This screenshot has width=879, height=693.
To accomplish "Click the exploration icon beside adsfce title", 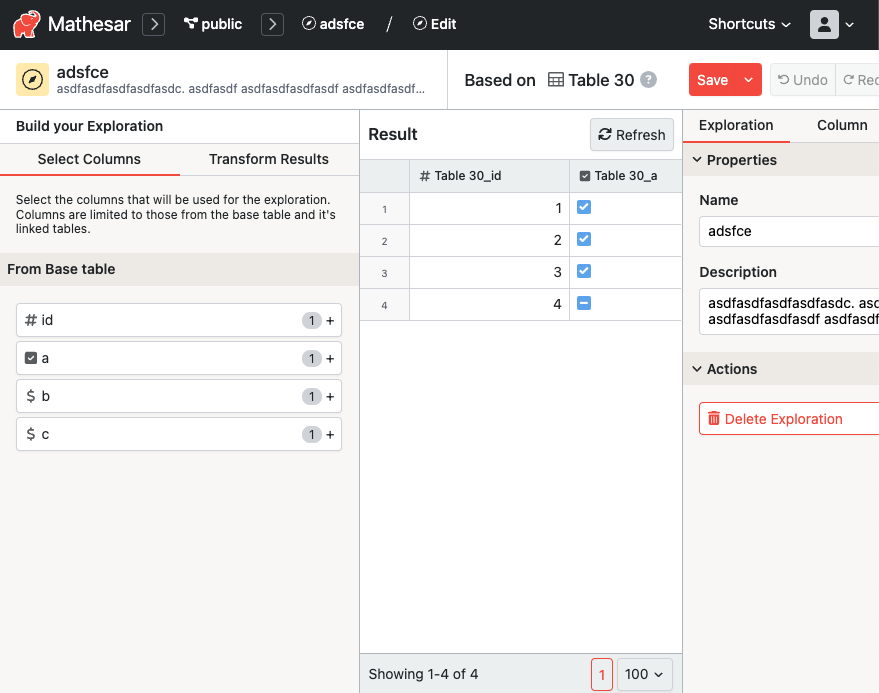I will (x=31, y=79).
